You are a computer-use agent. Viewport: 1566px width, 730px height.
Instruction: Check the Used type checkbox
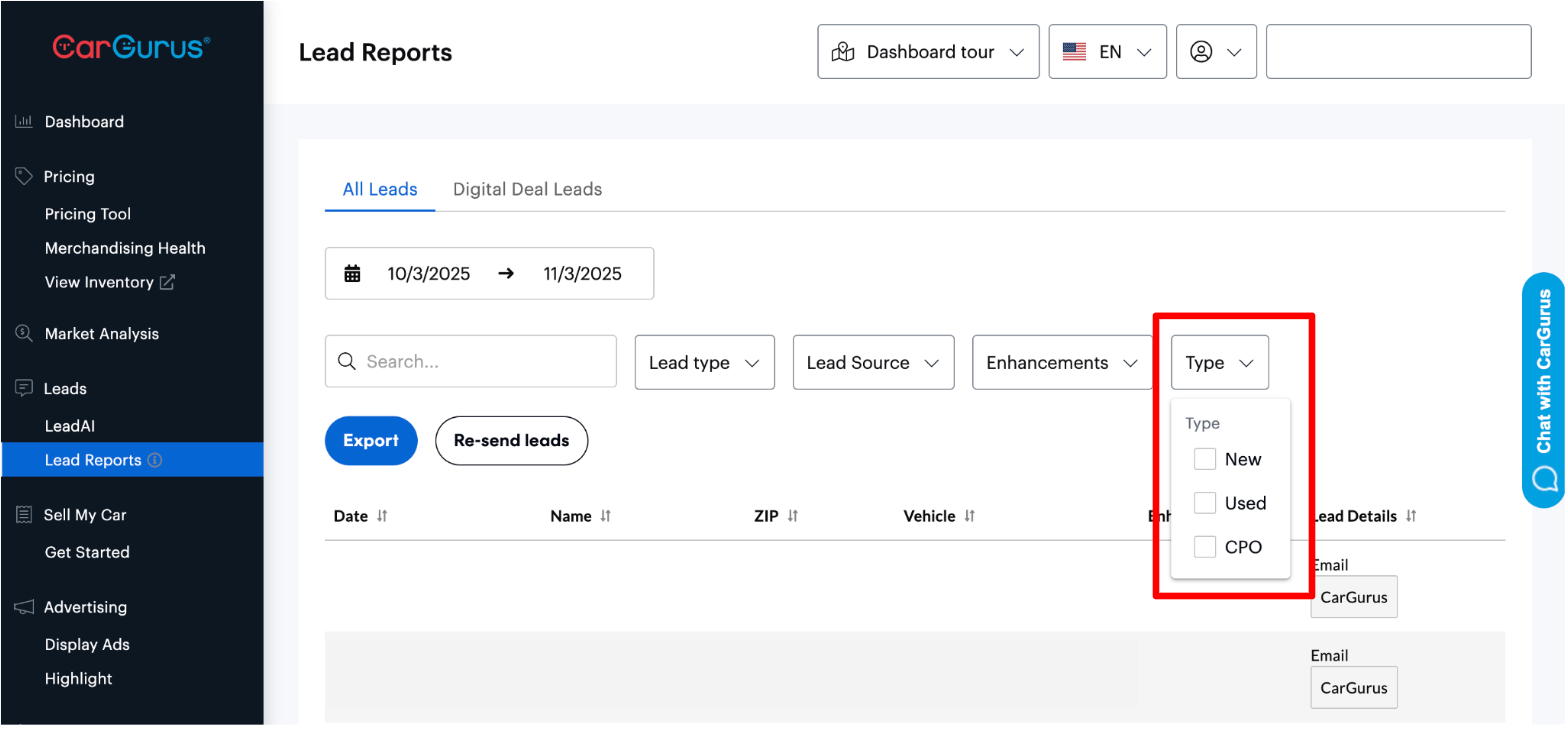(1205, 503)
